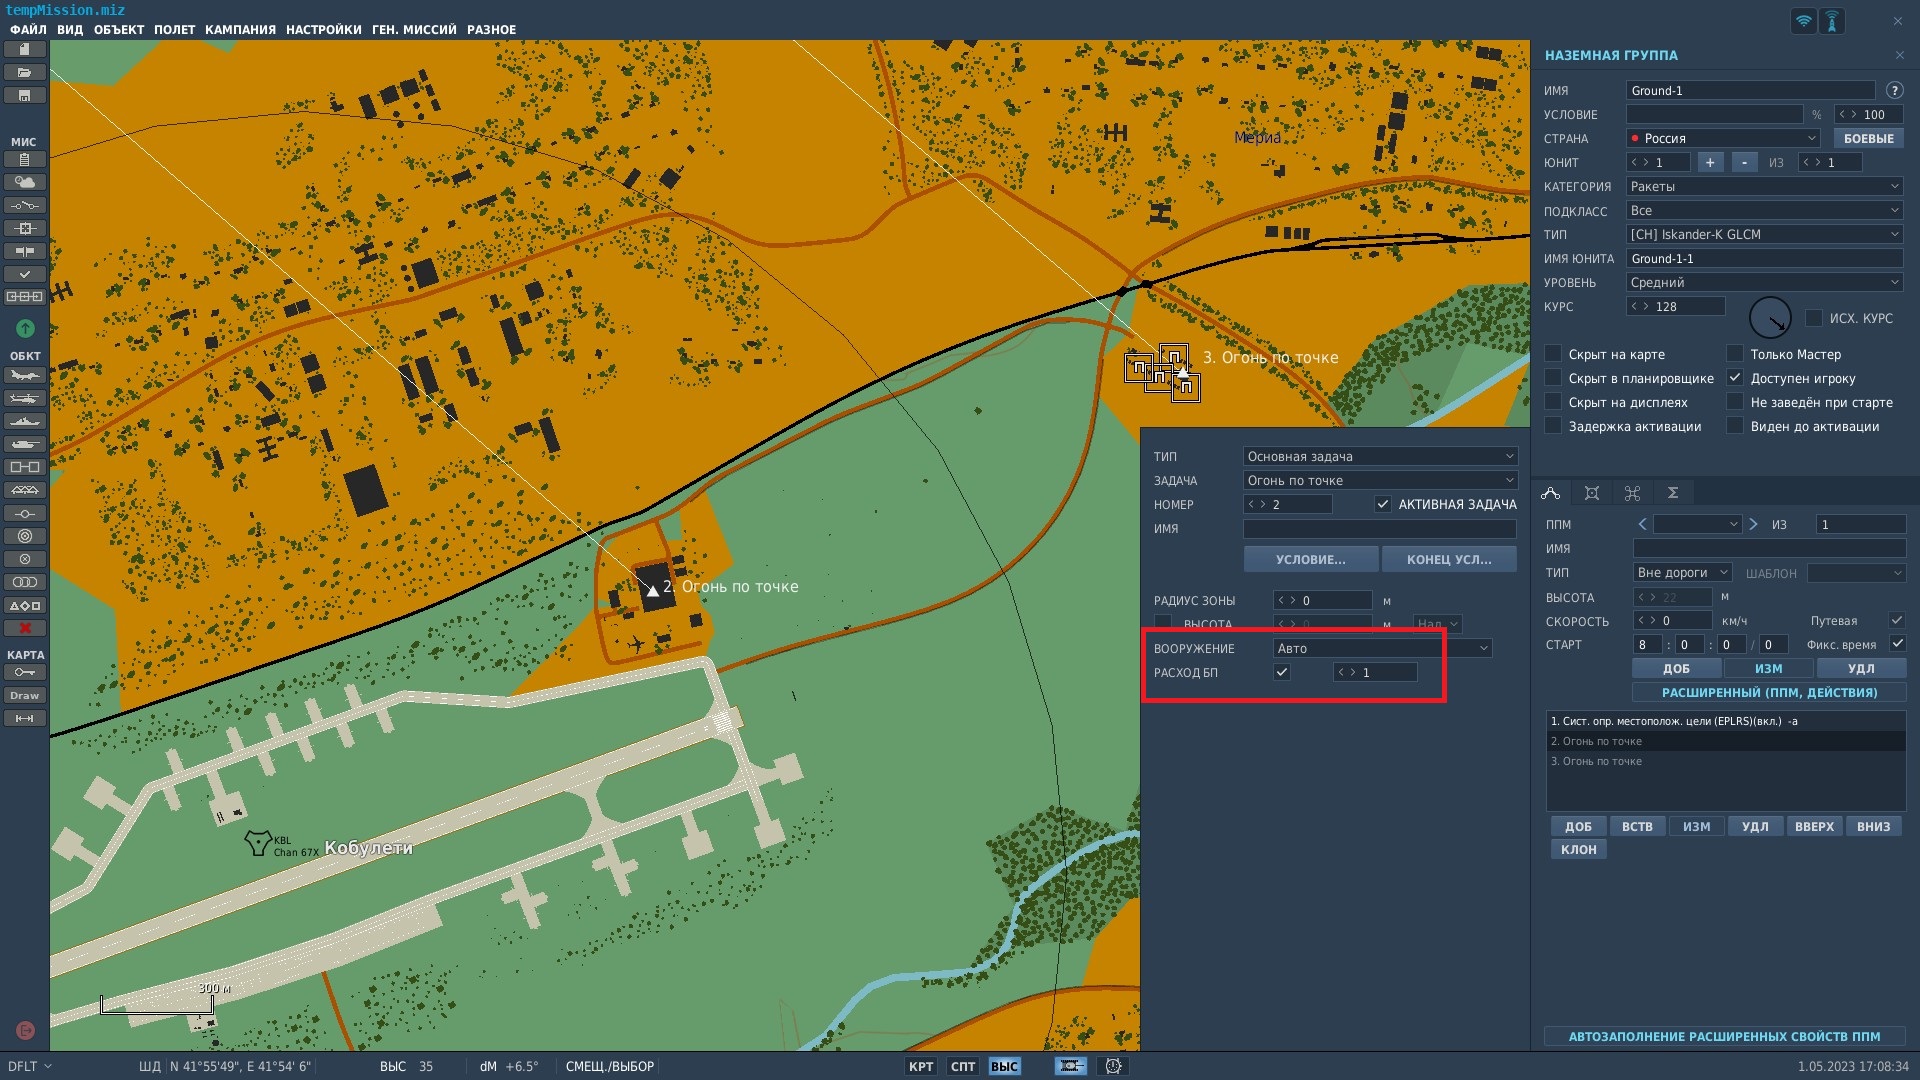Select the ground vehicle (tank) placement tool
The image size is (1920, 1080).
25,445
